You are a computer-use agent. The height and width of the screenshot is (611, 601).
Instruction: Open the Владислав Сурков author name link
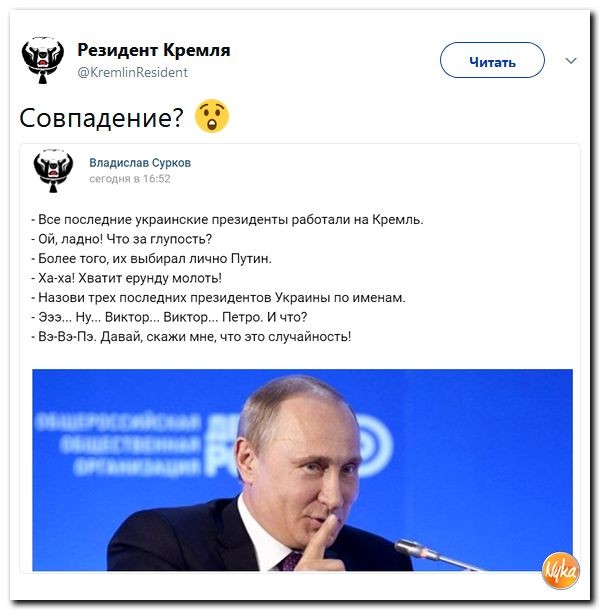pyautogui.click(x=140, y=162)
